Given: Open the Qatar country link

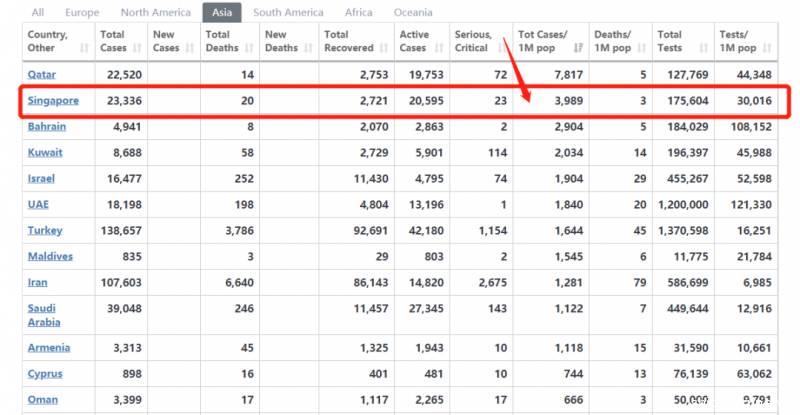Looking at the screenshot, I should click(x=43, y=75).
